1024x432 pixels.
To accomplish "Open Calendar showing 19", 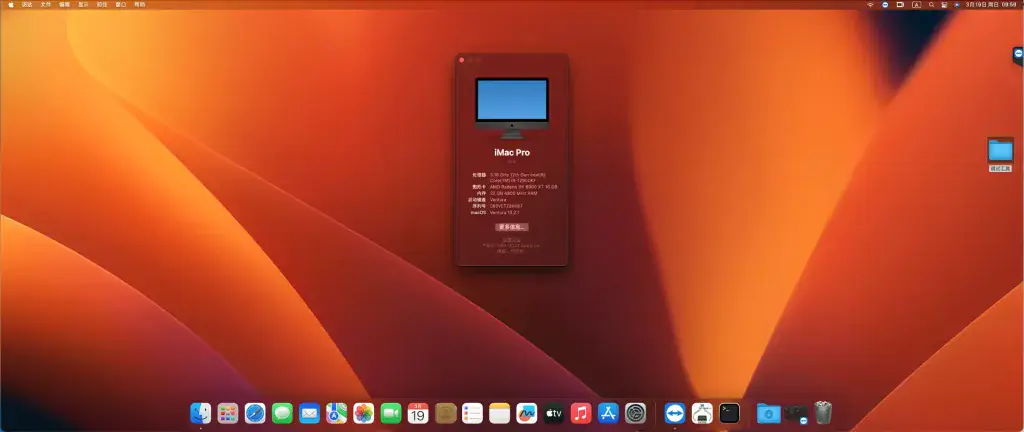I will (418, 413).
